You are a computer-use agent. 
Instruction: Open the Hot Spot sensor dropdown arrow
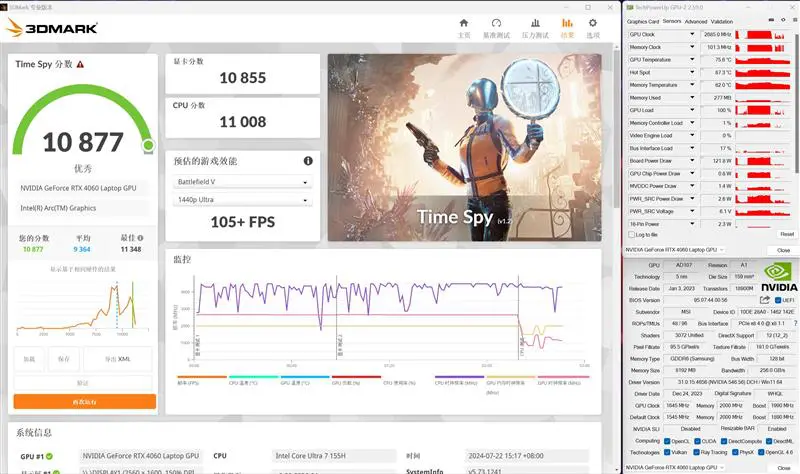(692, 72)
